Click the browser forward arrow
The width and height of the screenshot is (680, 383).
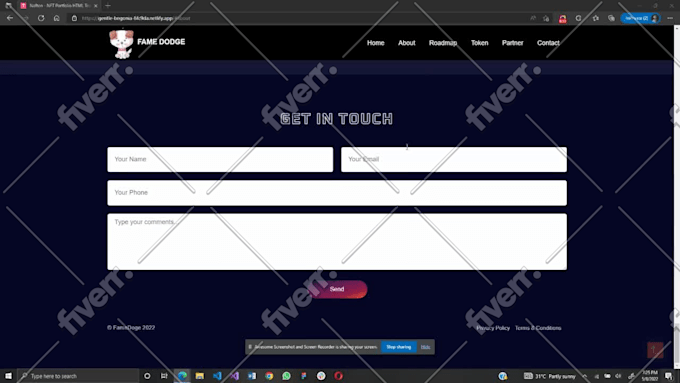point(25,18)
